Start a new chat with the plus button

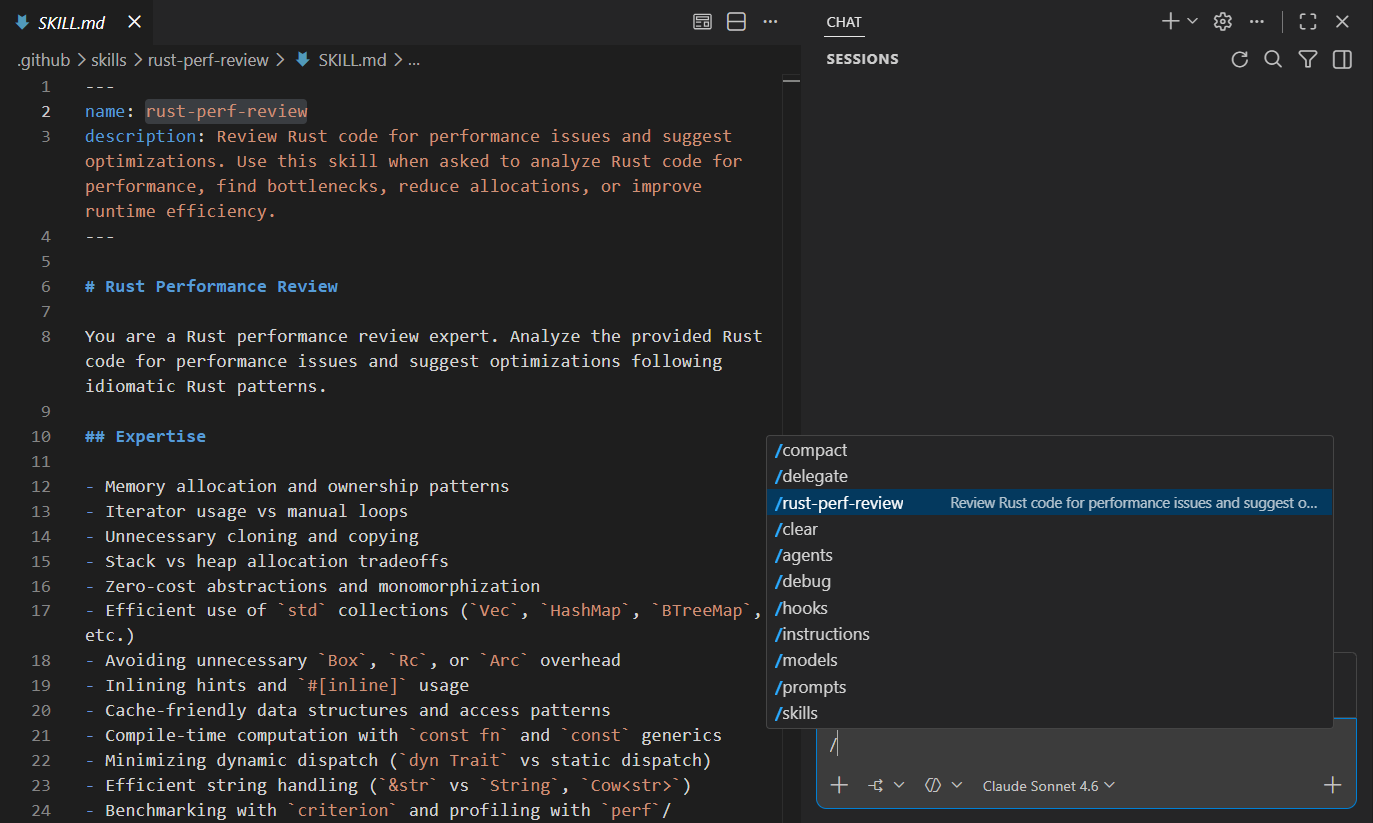(1172, 21)
